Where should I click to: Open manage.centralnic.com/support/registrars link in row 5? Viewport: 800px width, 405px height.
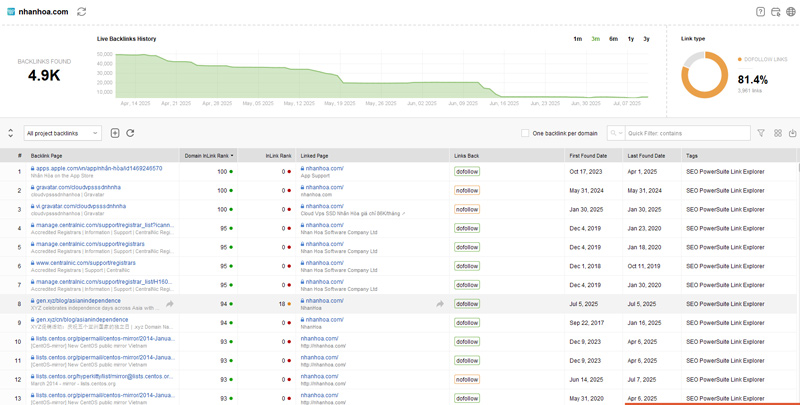coord(90,244)
